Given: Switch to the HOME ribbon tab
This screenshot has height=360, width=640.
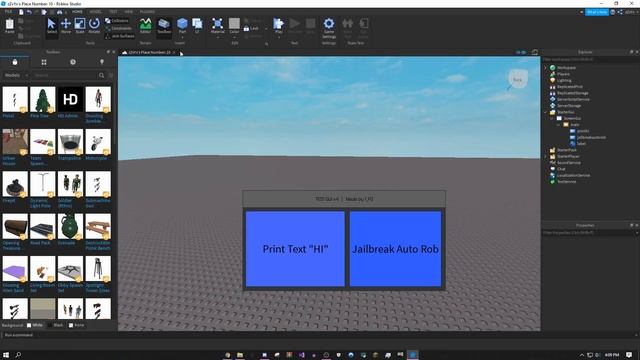Looking at the screenshot, I should 77,12.
